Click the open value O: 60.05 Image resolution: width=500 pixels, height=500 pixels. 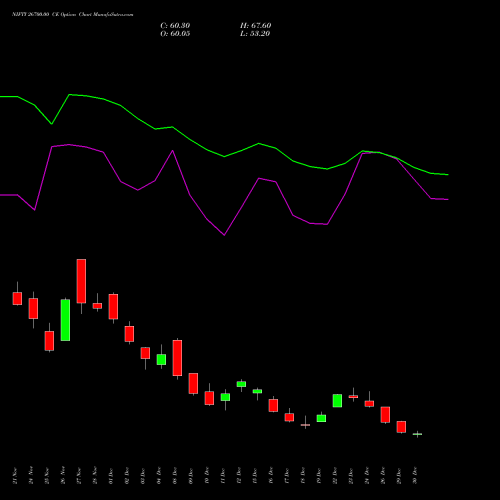[x=175, y=34]
